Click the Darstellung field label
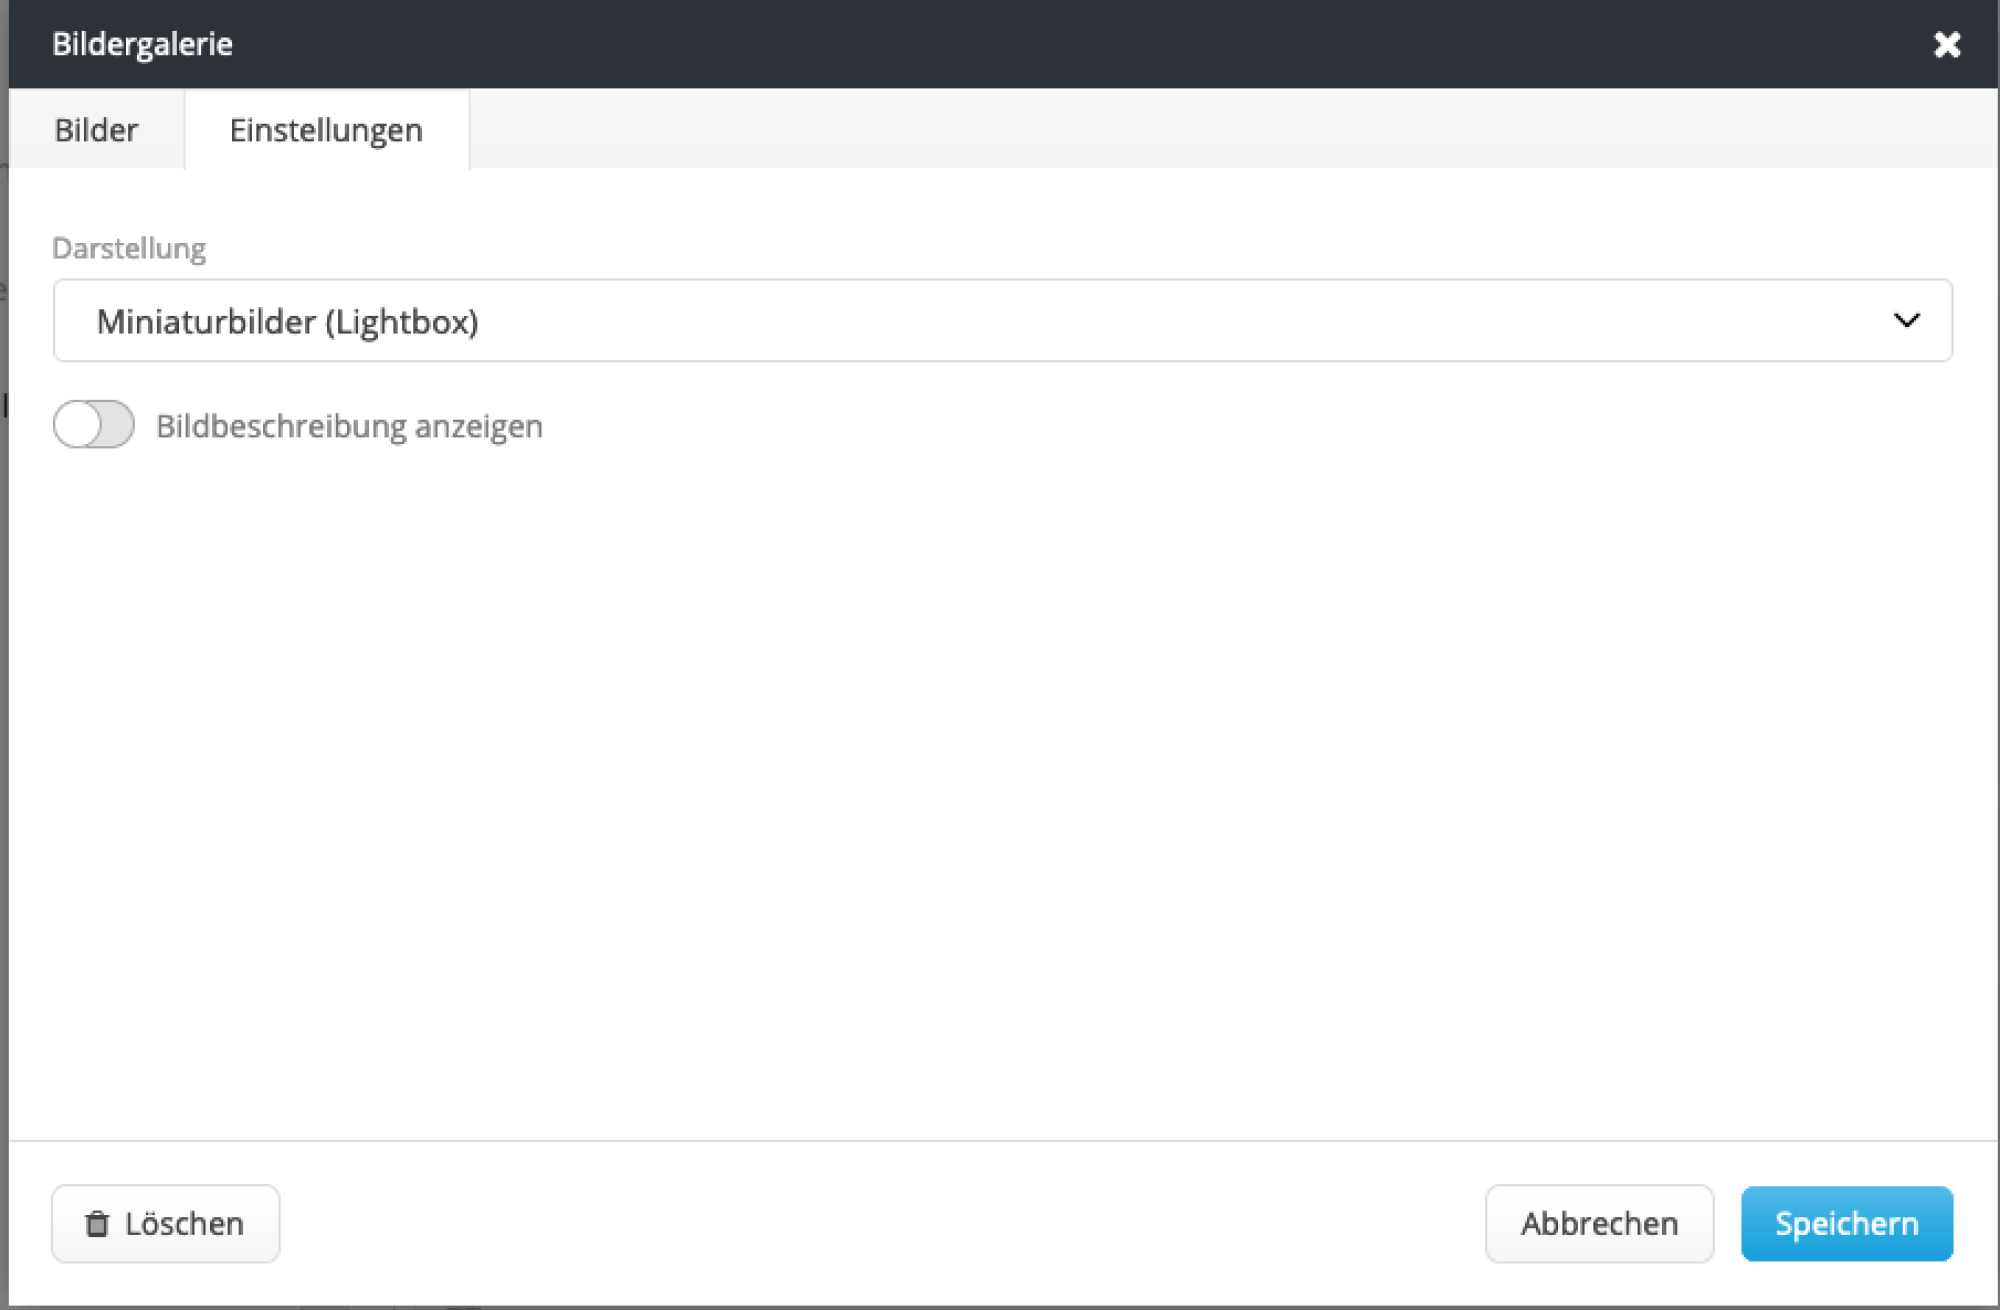The image size is (2000, 1310). pyautogui.click(x=129, y=248)
